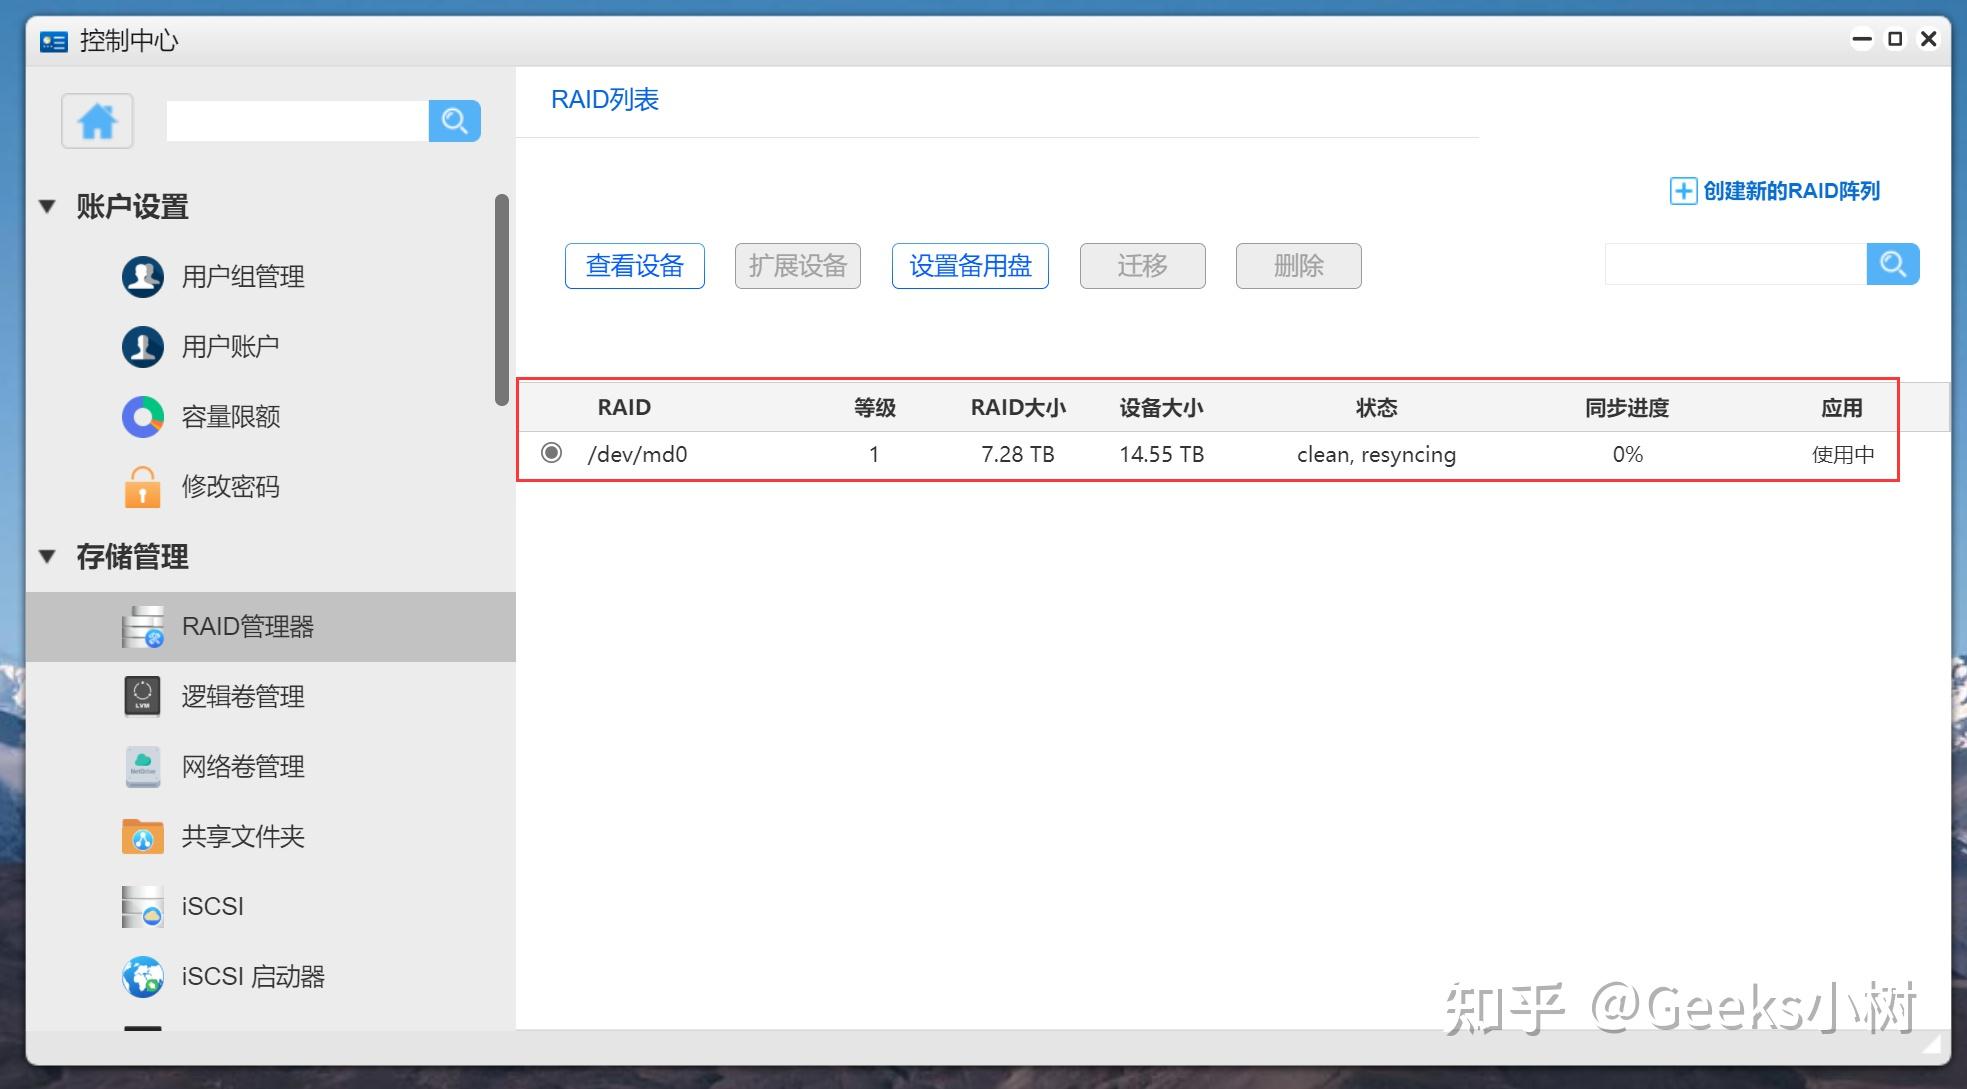Click the Set Spare Disk button
Screen dimensions: 1967x1089
tap(969, 266)
